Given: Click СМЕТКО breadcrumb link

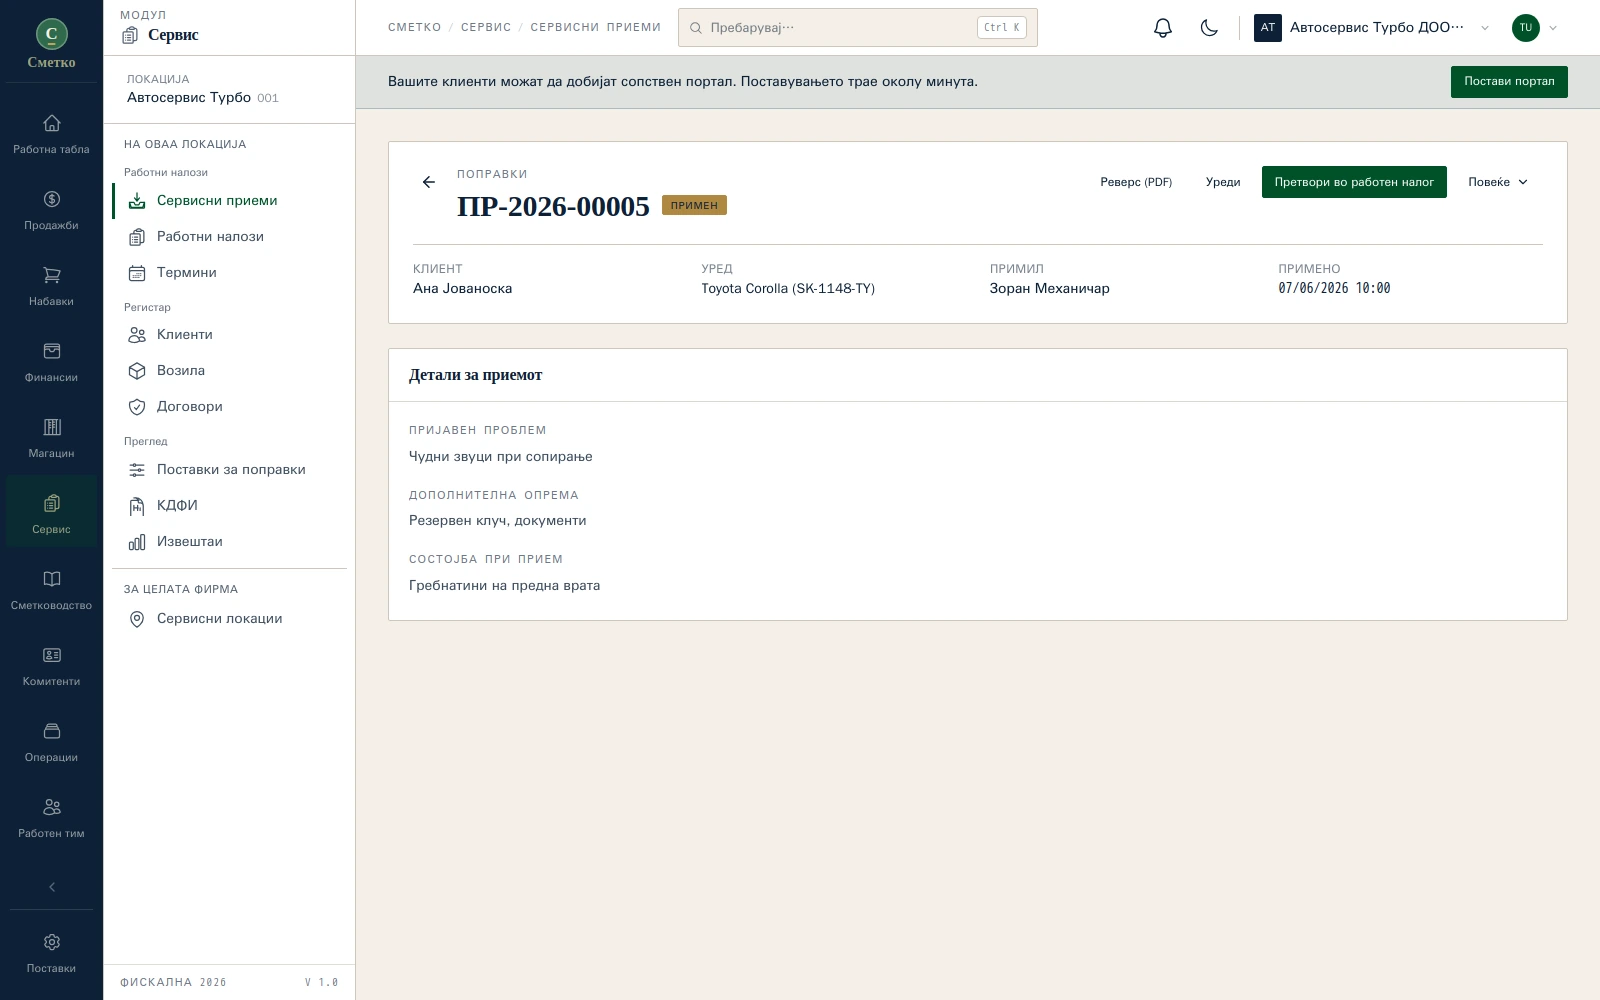Looking at the screenshot, I should coord(415,28).
